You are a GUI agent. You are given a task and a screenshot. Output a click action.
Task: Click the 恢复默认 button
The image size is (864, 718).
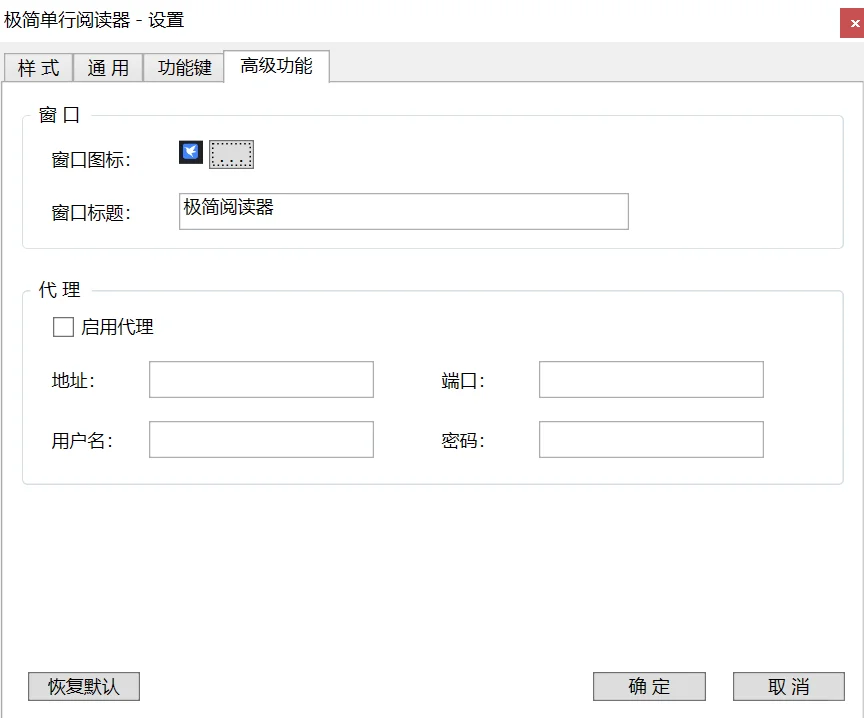[x=84, y=687]
